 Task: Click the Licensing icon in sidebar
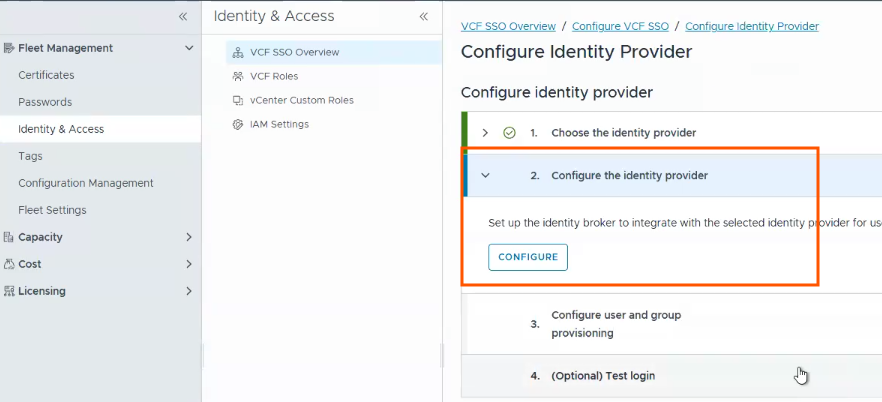point(8,291)
